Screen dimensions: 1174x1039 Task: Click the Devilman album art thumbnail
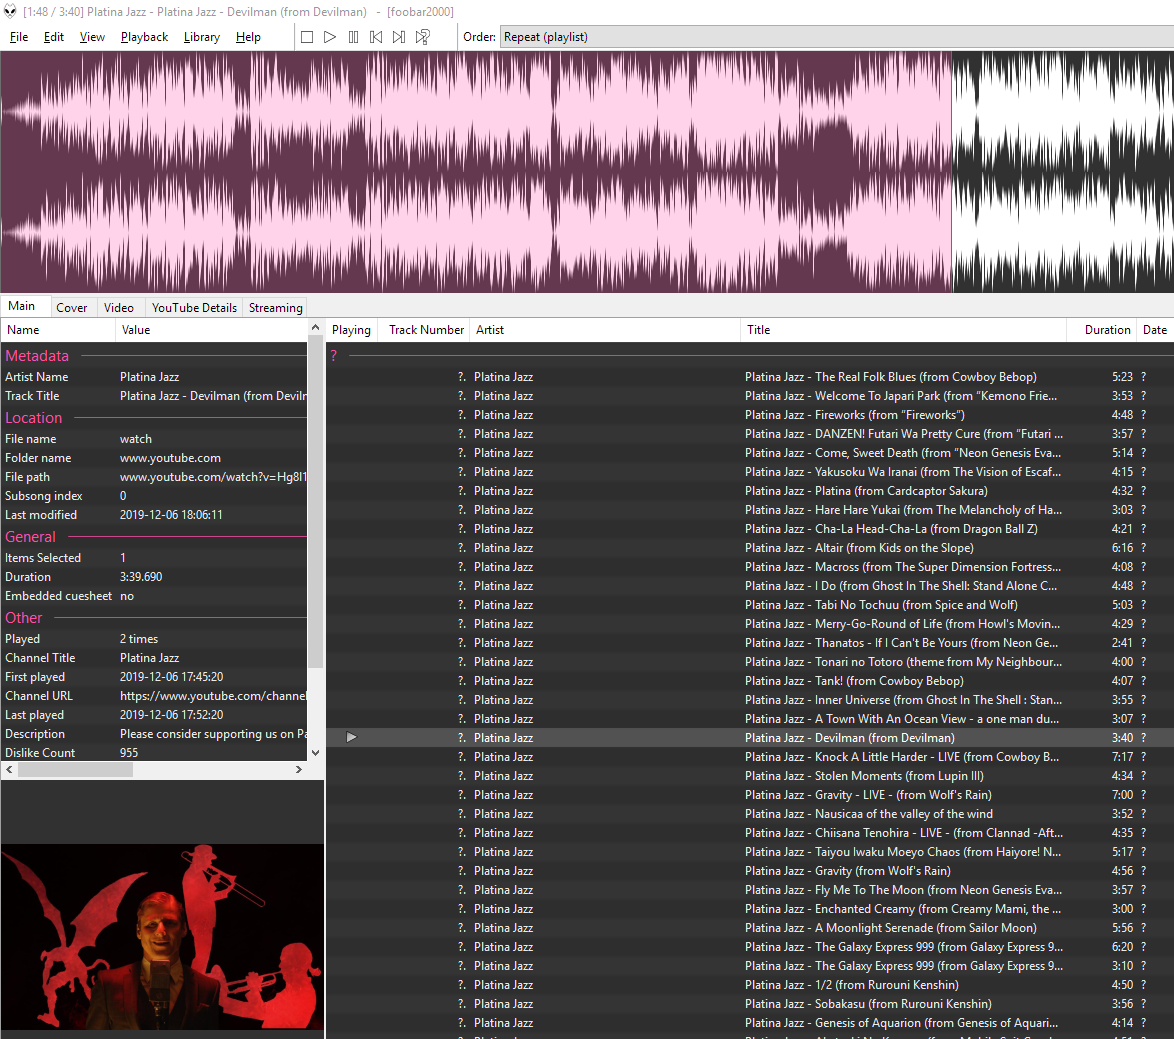point(162,936)
